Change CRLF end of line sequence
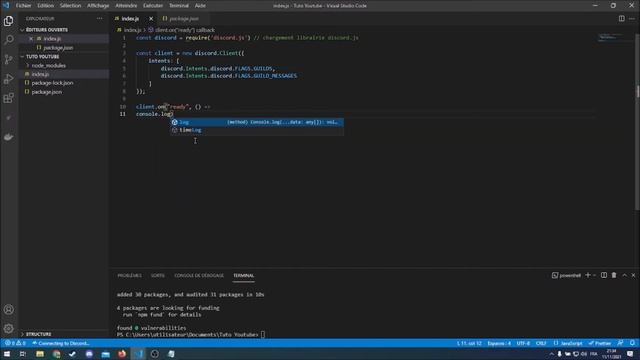Screen dimensions: 640x360 541,343
